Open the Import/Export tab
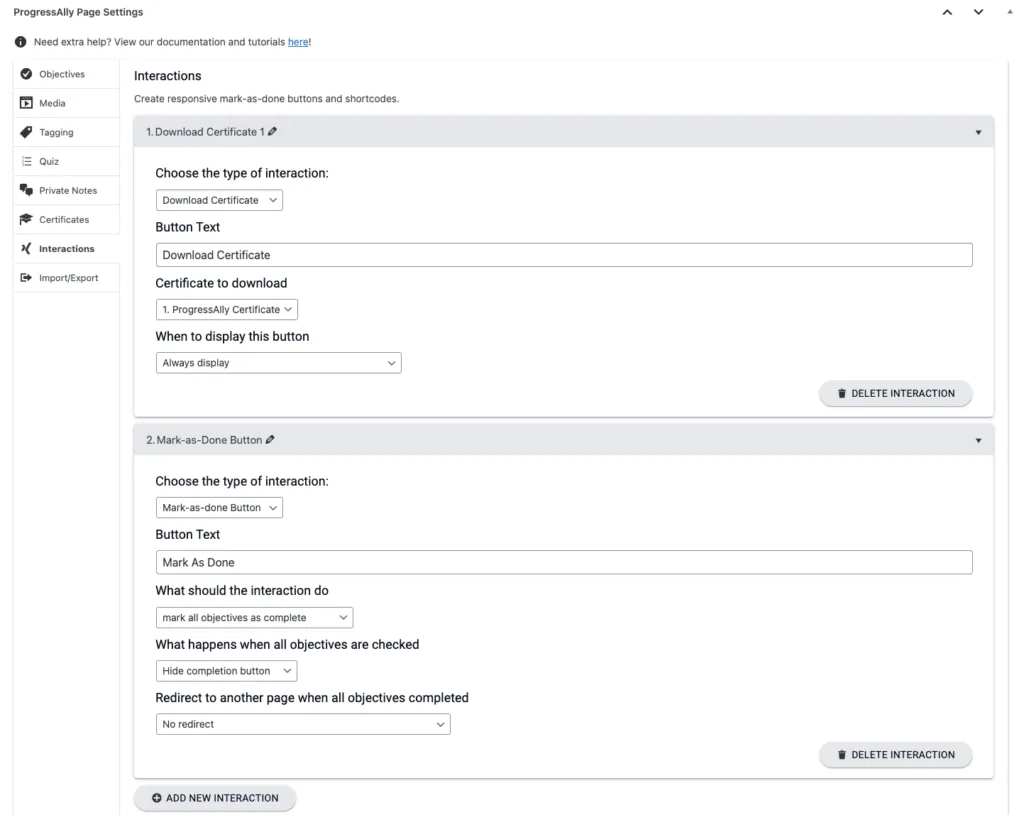Image resolution: width=1024 pixels, height=815 pixels. pos(68,278)
